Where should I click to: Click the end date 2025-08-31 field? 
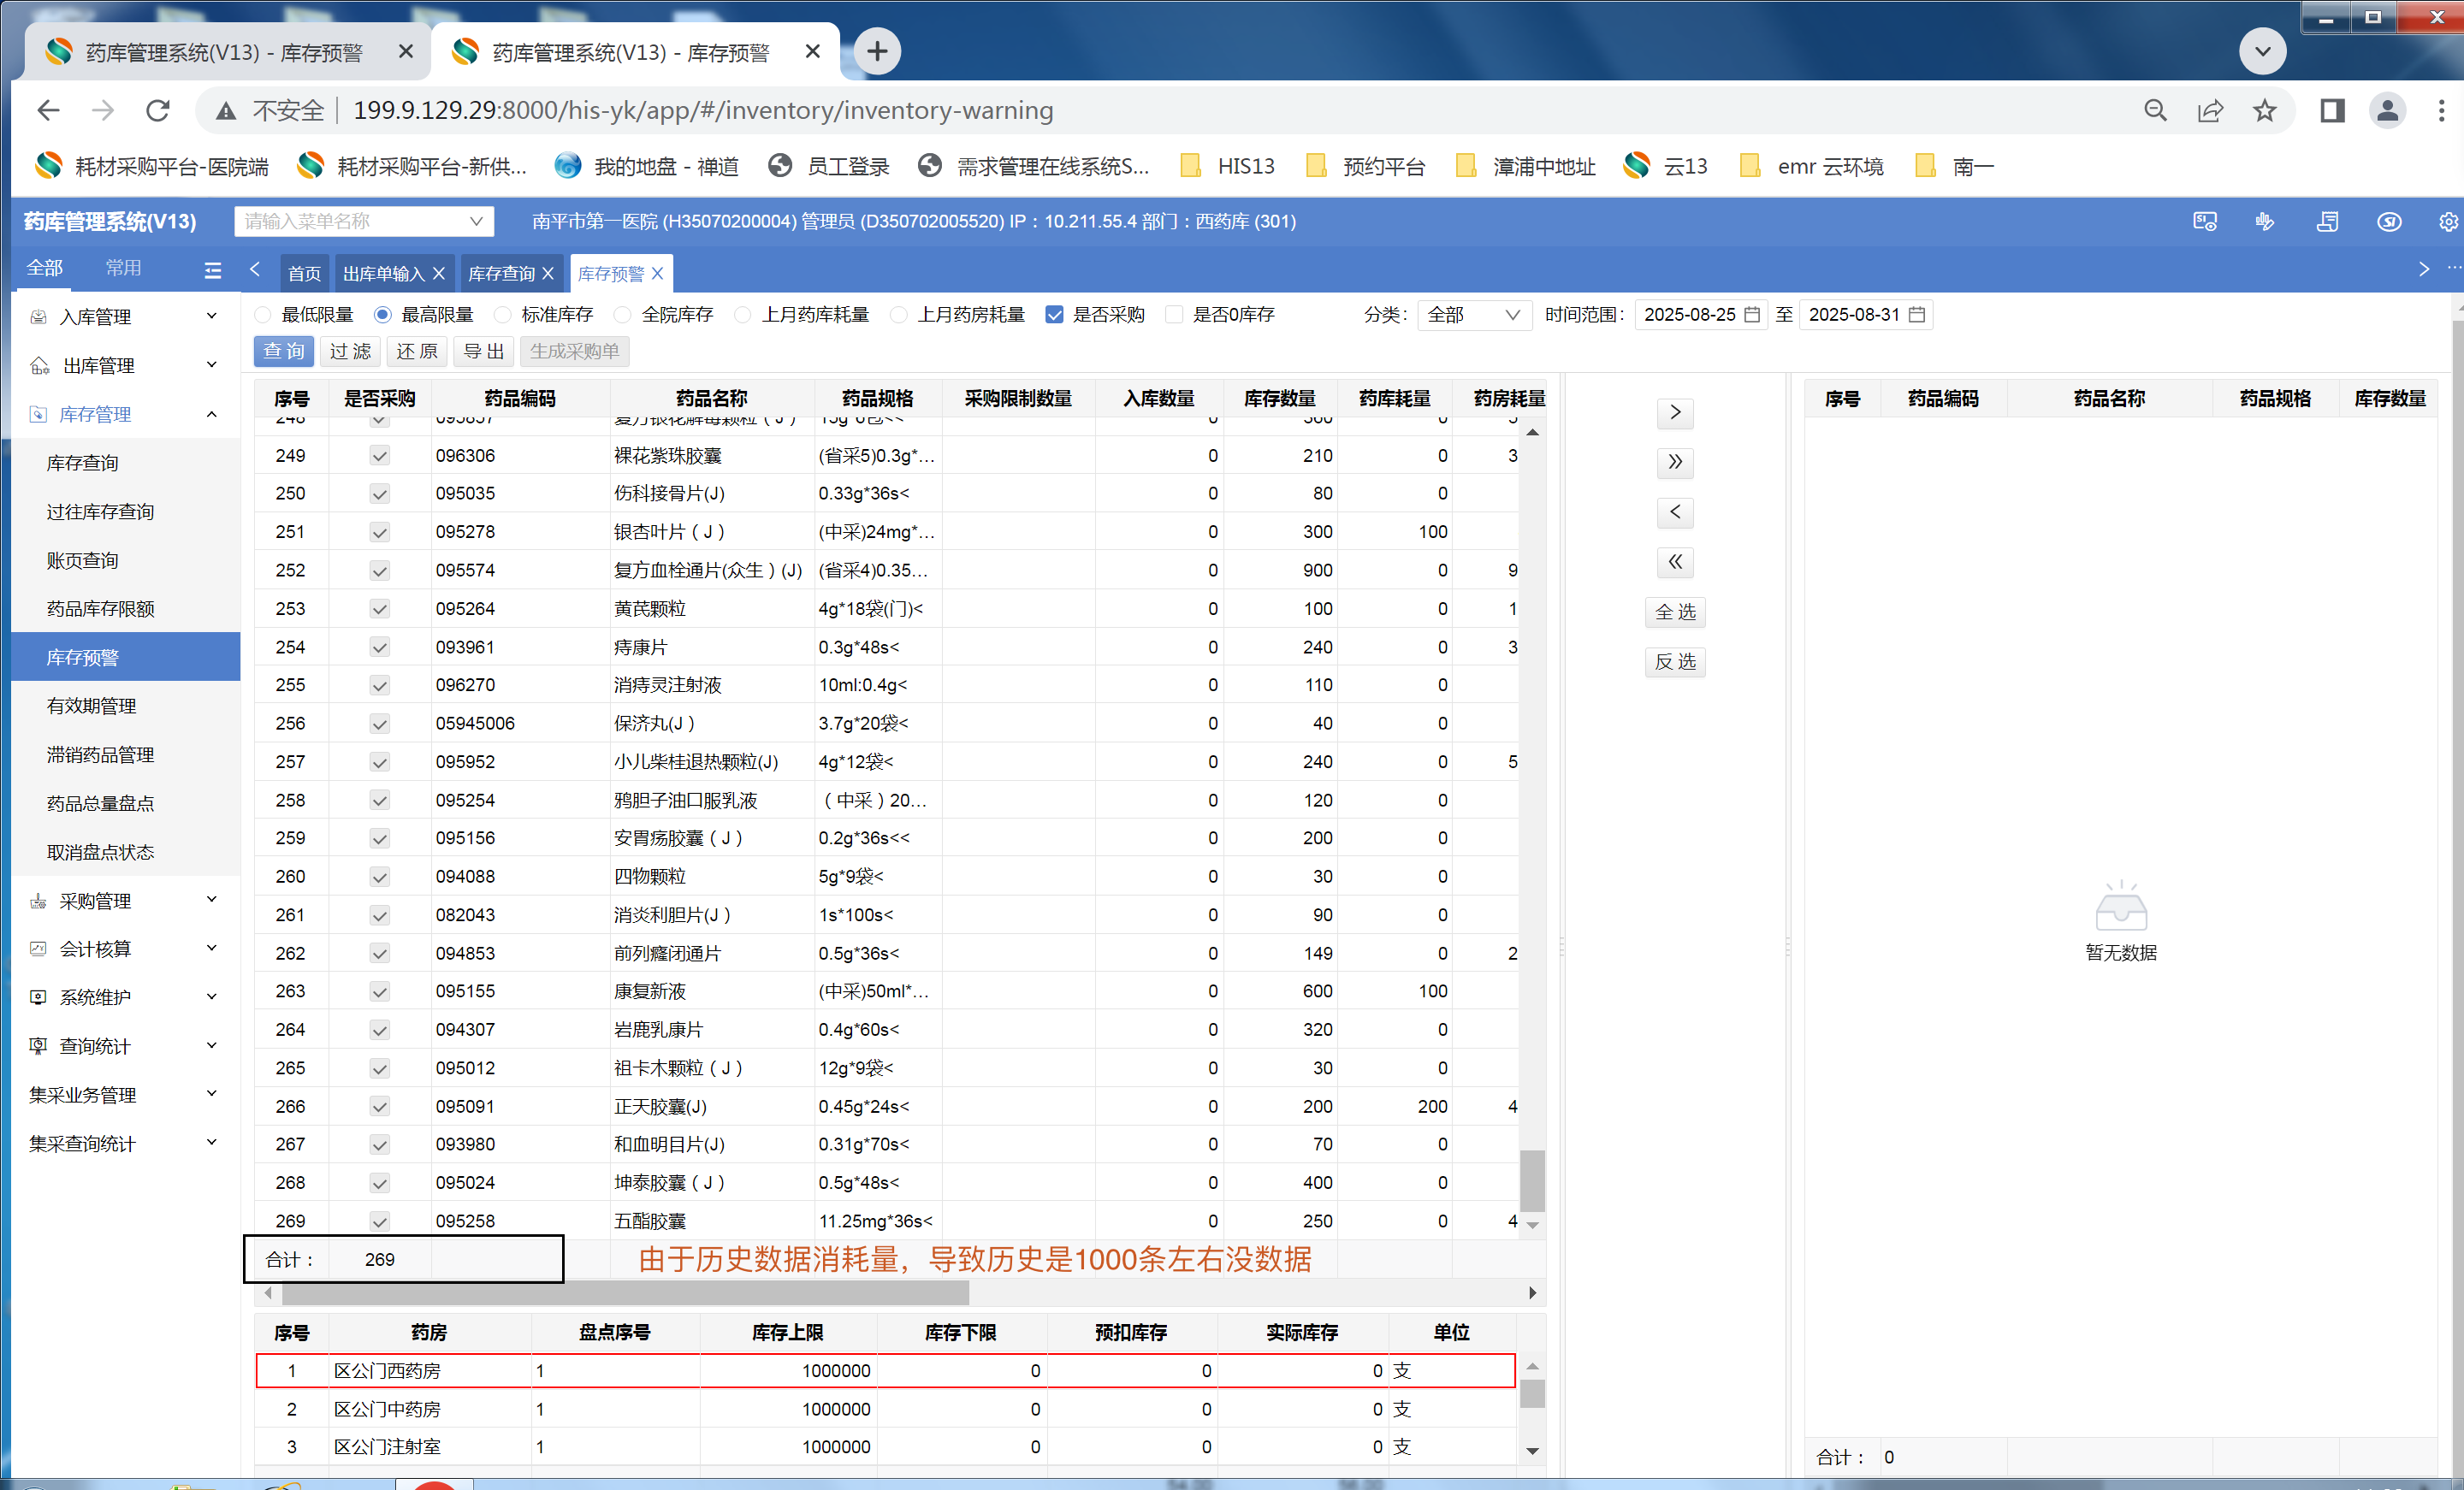click(x=1852, y=315)
